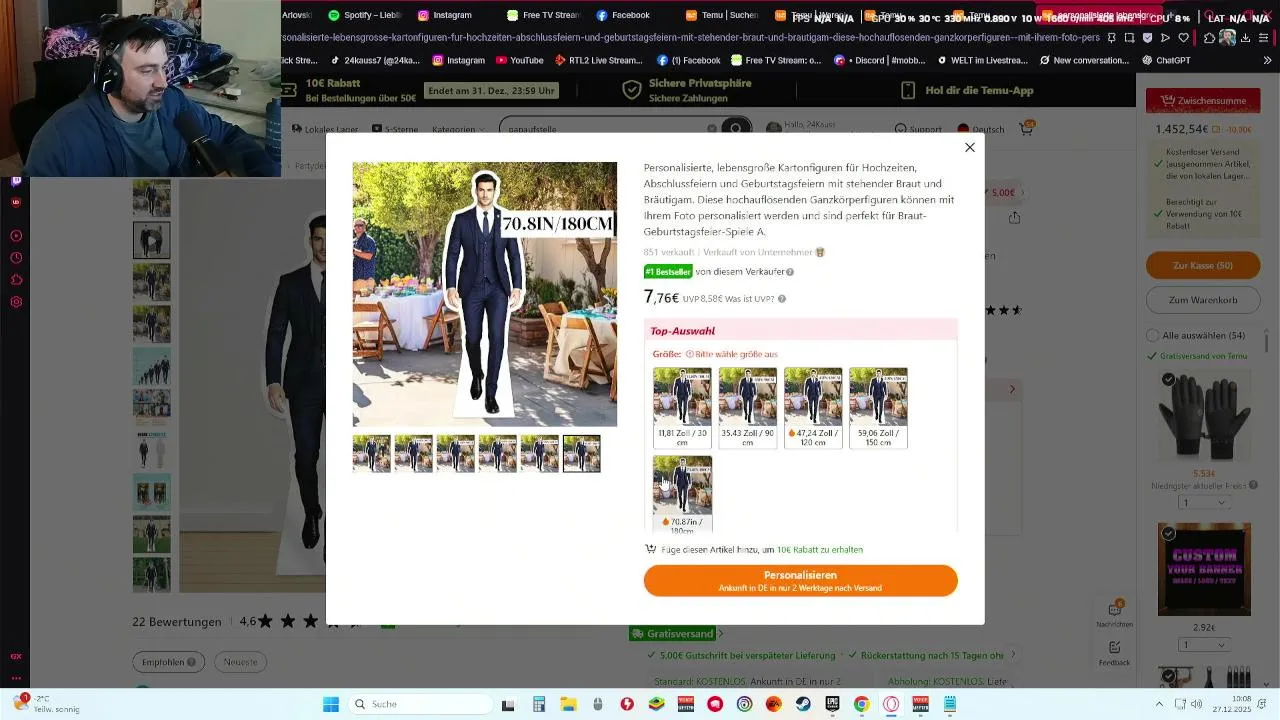Open the Deutsch language selector
Image resolution: width=1280 pixels, height=720 pixels.
[980, 129]
